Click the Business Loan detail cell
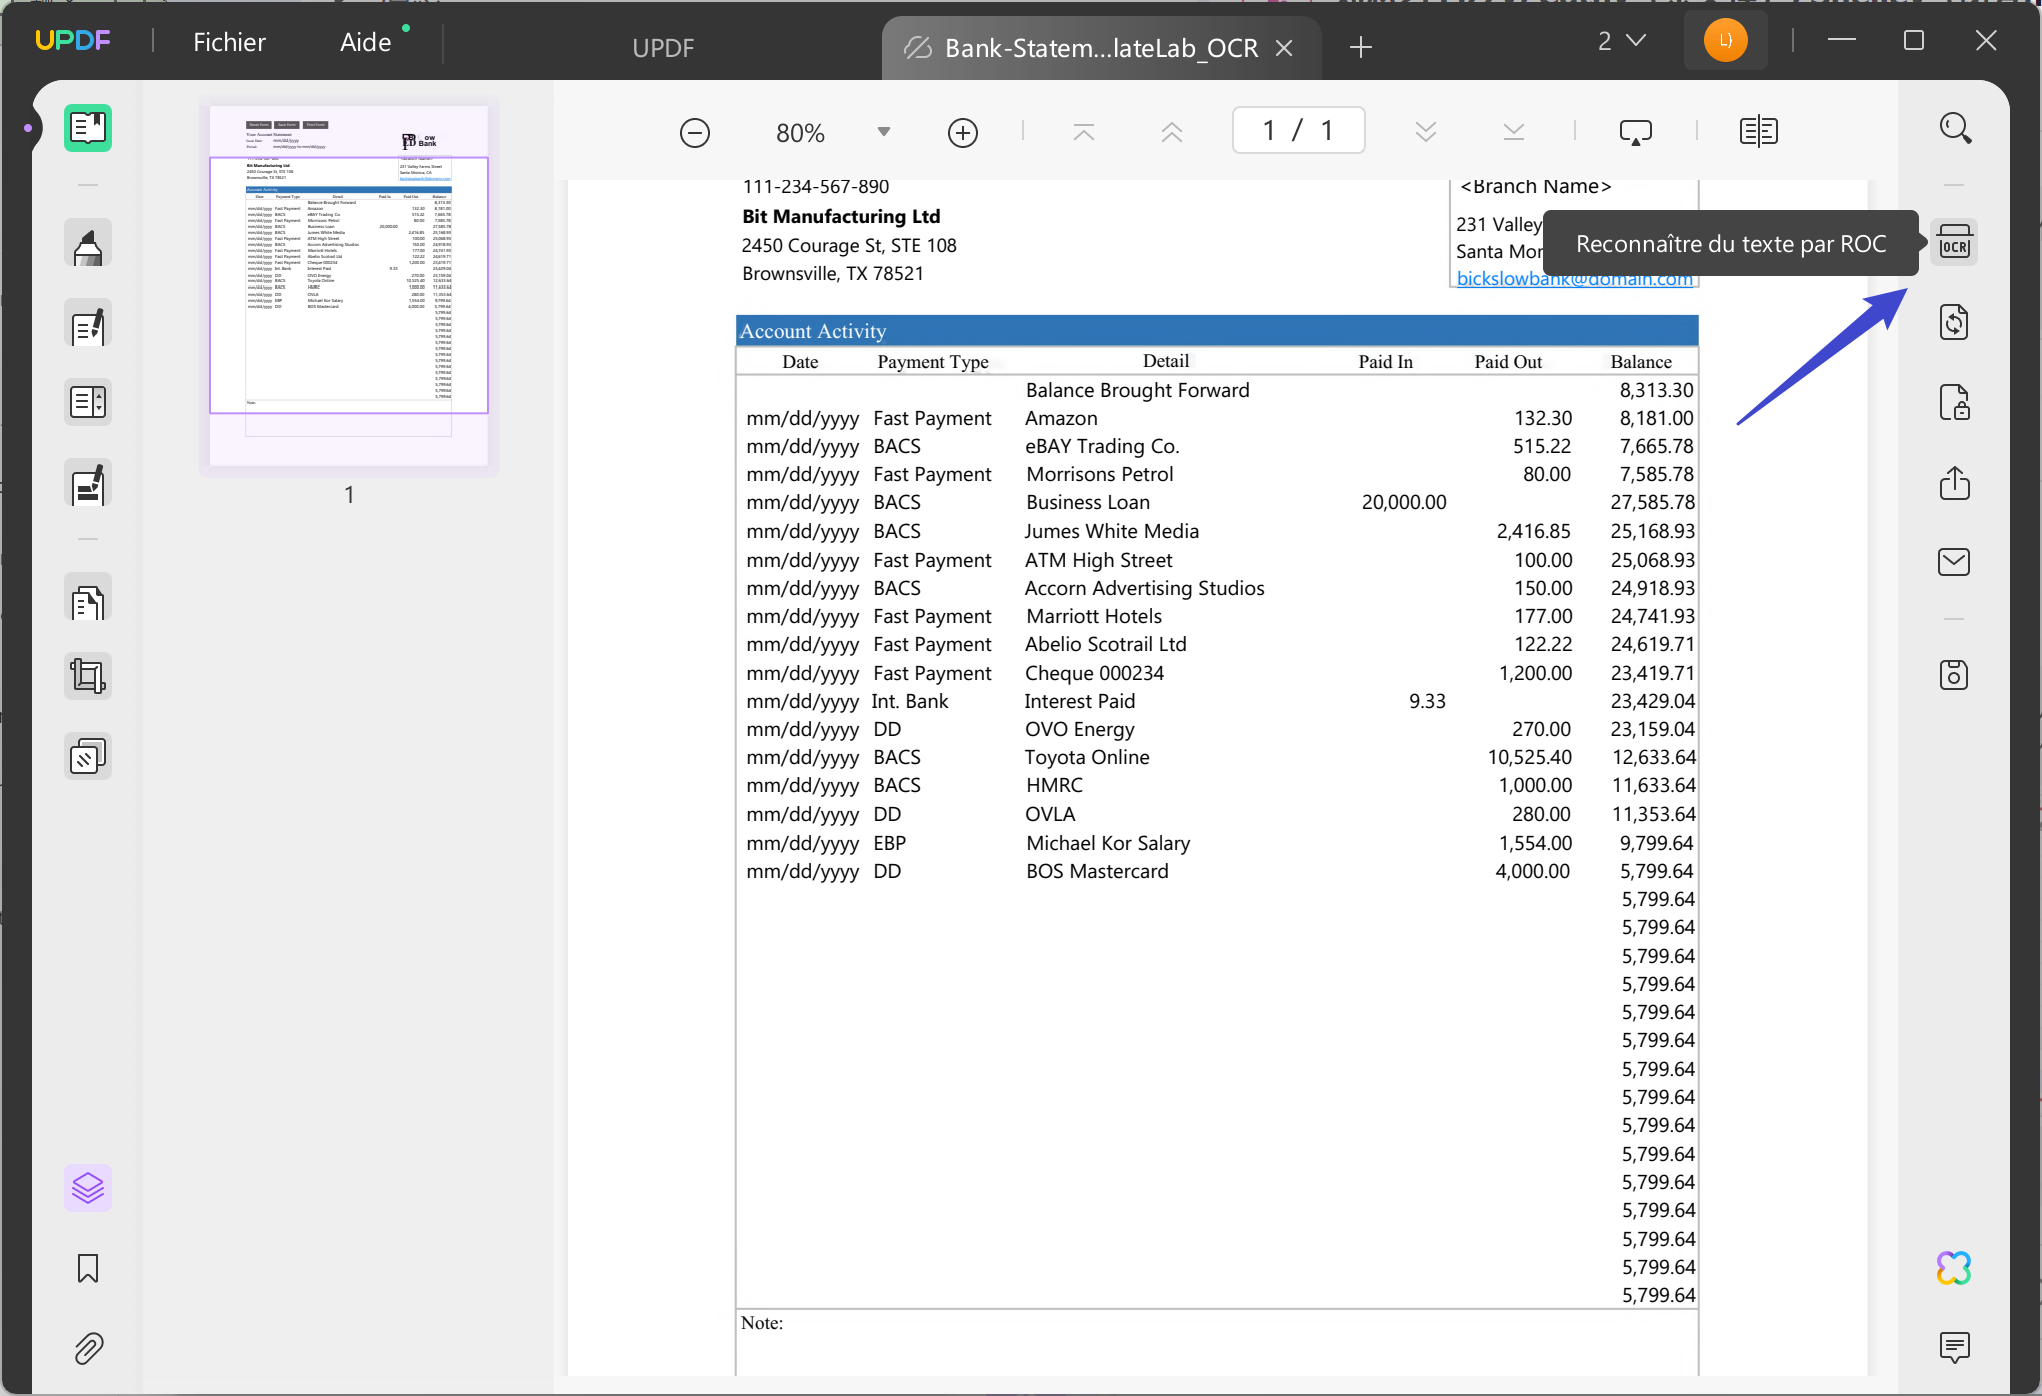2042x1396 pixels. (x=1088, y=503)
